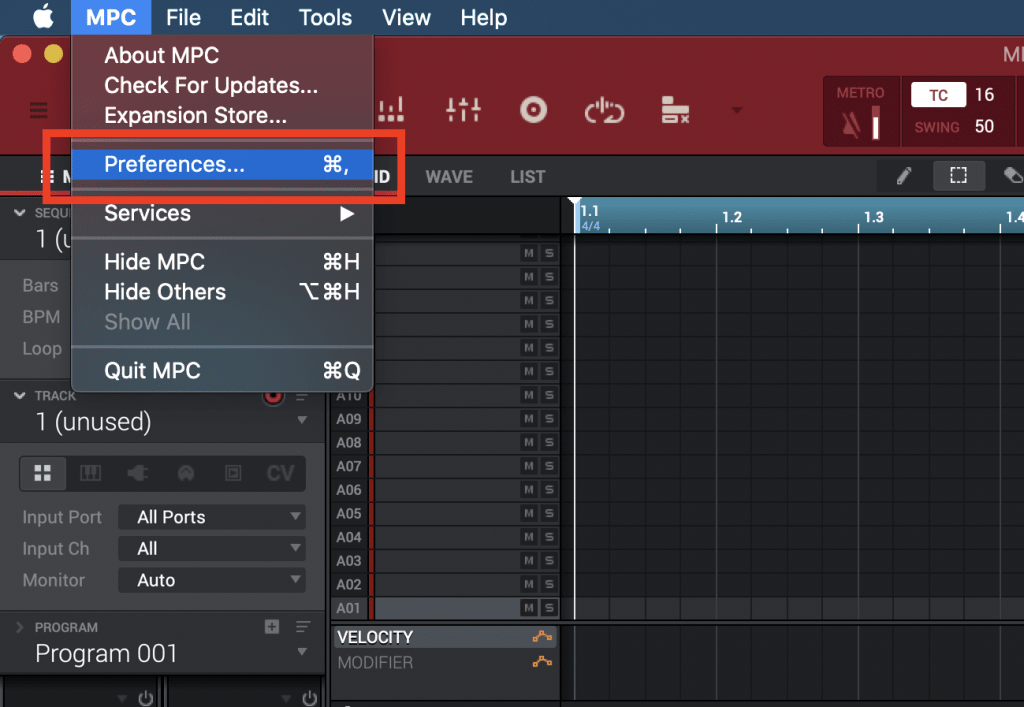The image size is (1024, 707).
Task: Select the marquee selection tool
Action: pos(958,176)
